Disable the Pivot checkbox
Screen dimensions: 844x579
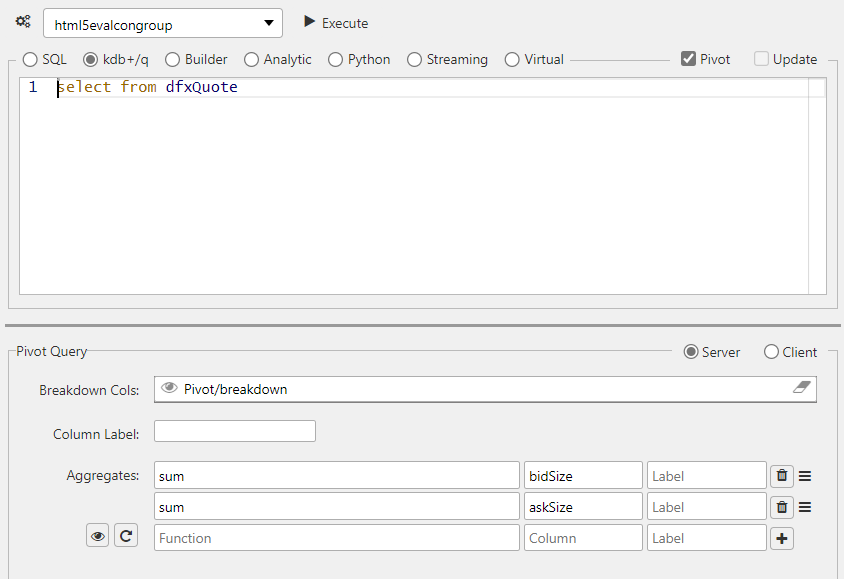(x=686, y=58)
